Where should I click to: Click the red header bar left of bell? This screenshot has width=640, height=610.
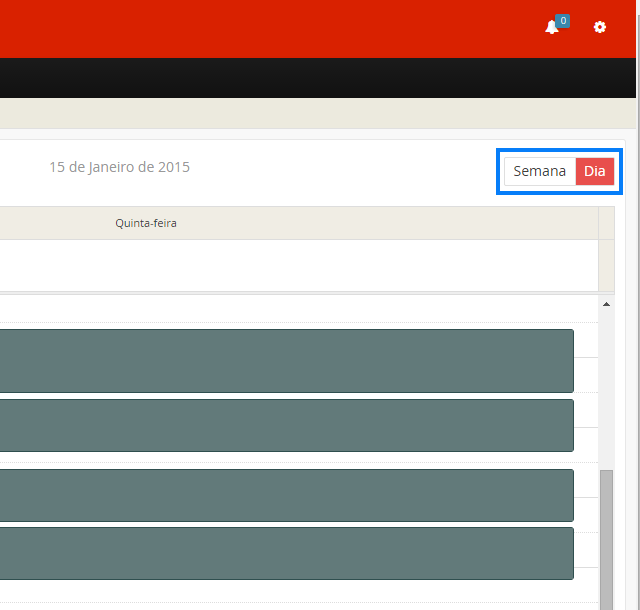pyautogui.click(x=300, y=28)
